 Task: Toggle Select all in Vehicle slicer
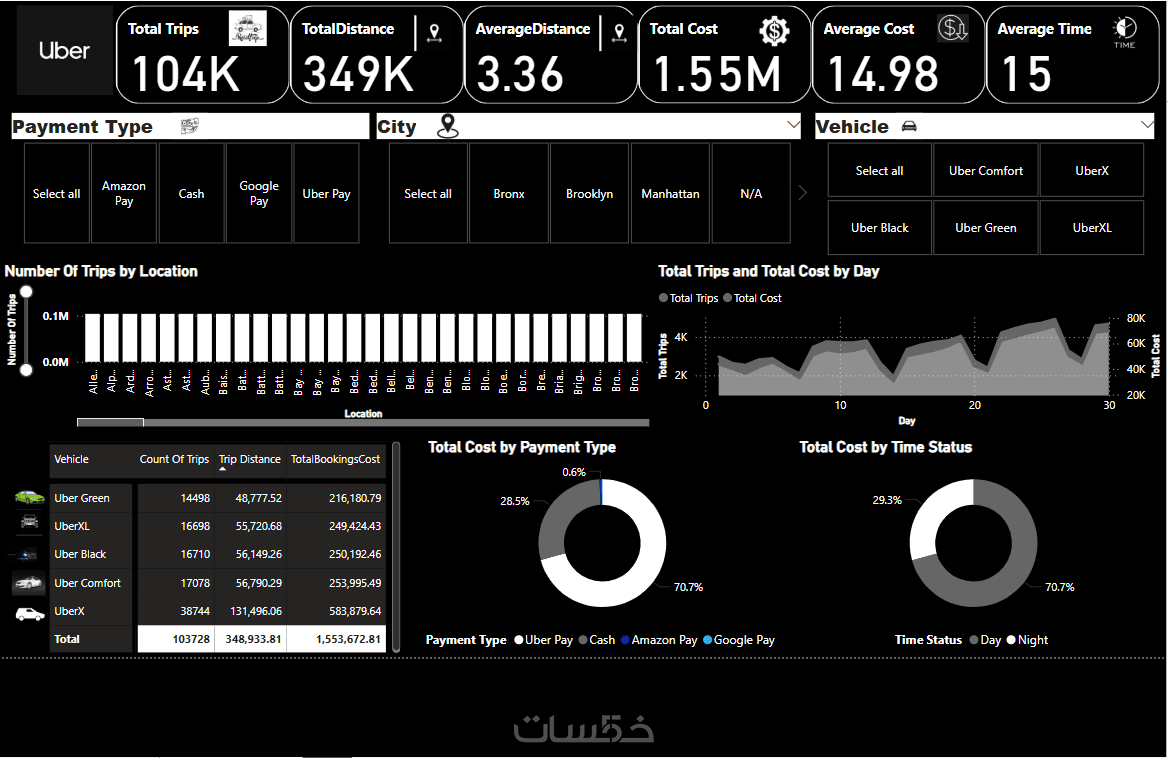[880, 171]
